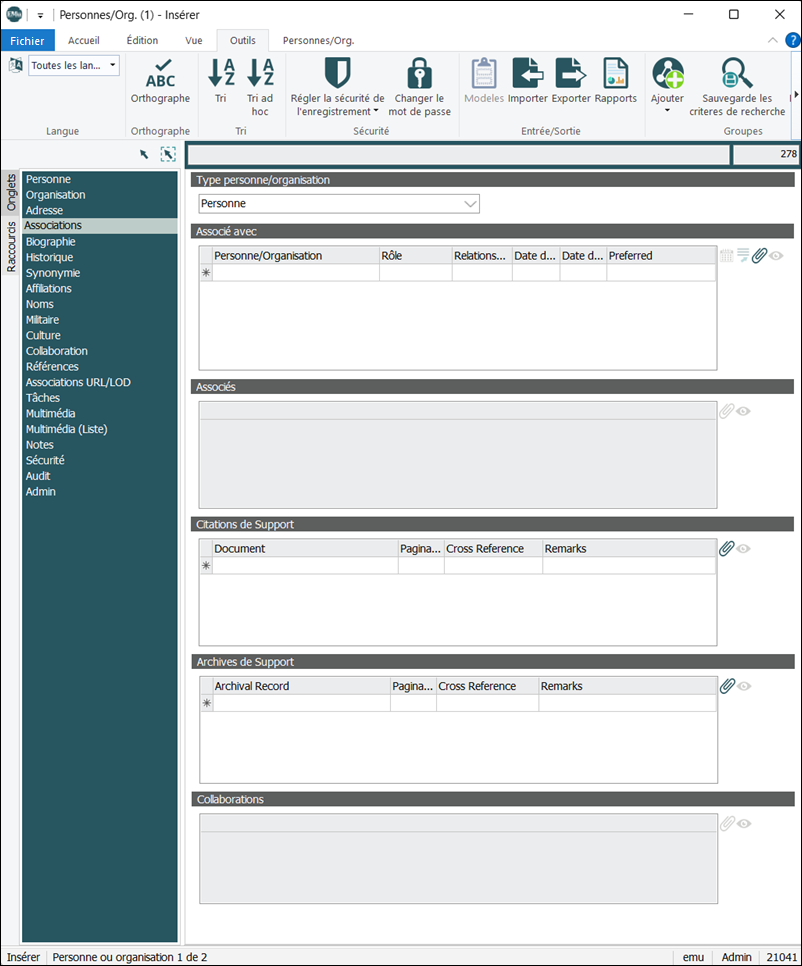Click the eye icon beside the Collaborations box
The height and width of the screenshot is (966, 802).
(744, 824)
